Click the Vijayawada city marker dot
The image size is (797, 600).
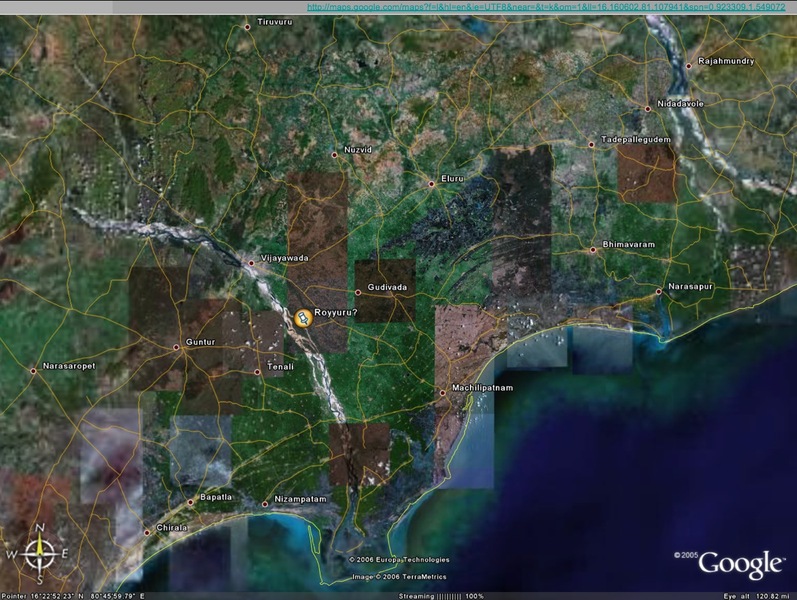click(x=251, y=263)
